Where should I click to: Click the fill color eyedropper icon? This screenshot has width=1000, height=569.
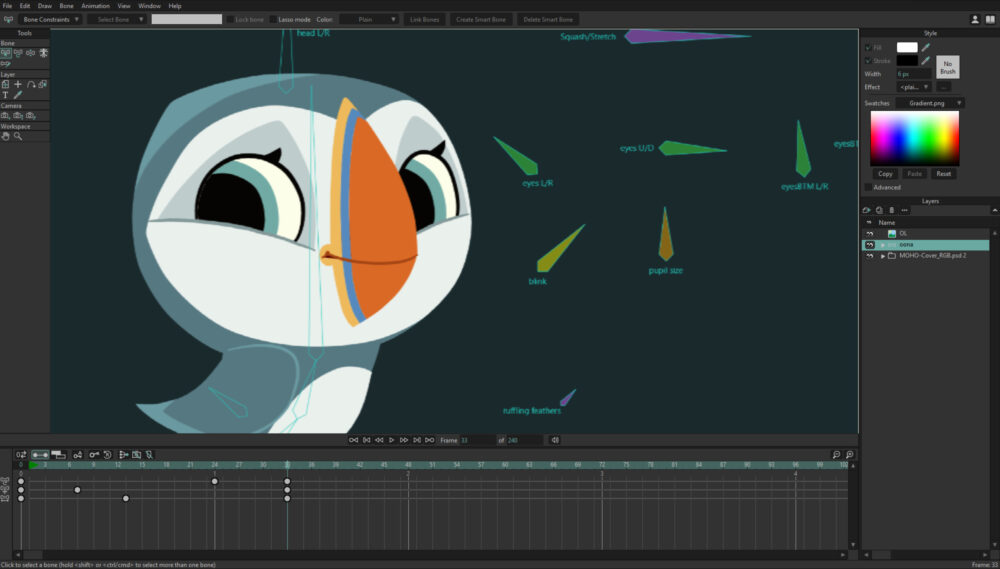[925, 47]
